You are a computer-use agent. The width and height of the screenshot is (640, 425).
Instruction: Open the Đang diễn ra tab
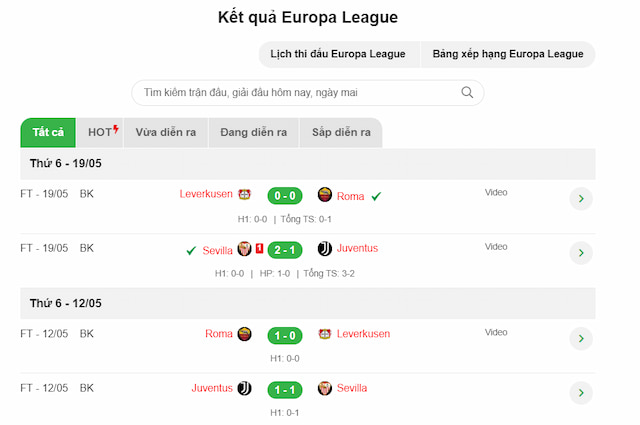point(253,132)
